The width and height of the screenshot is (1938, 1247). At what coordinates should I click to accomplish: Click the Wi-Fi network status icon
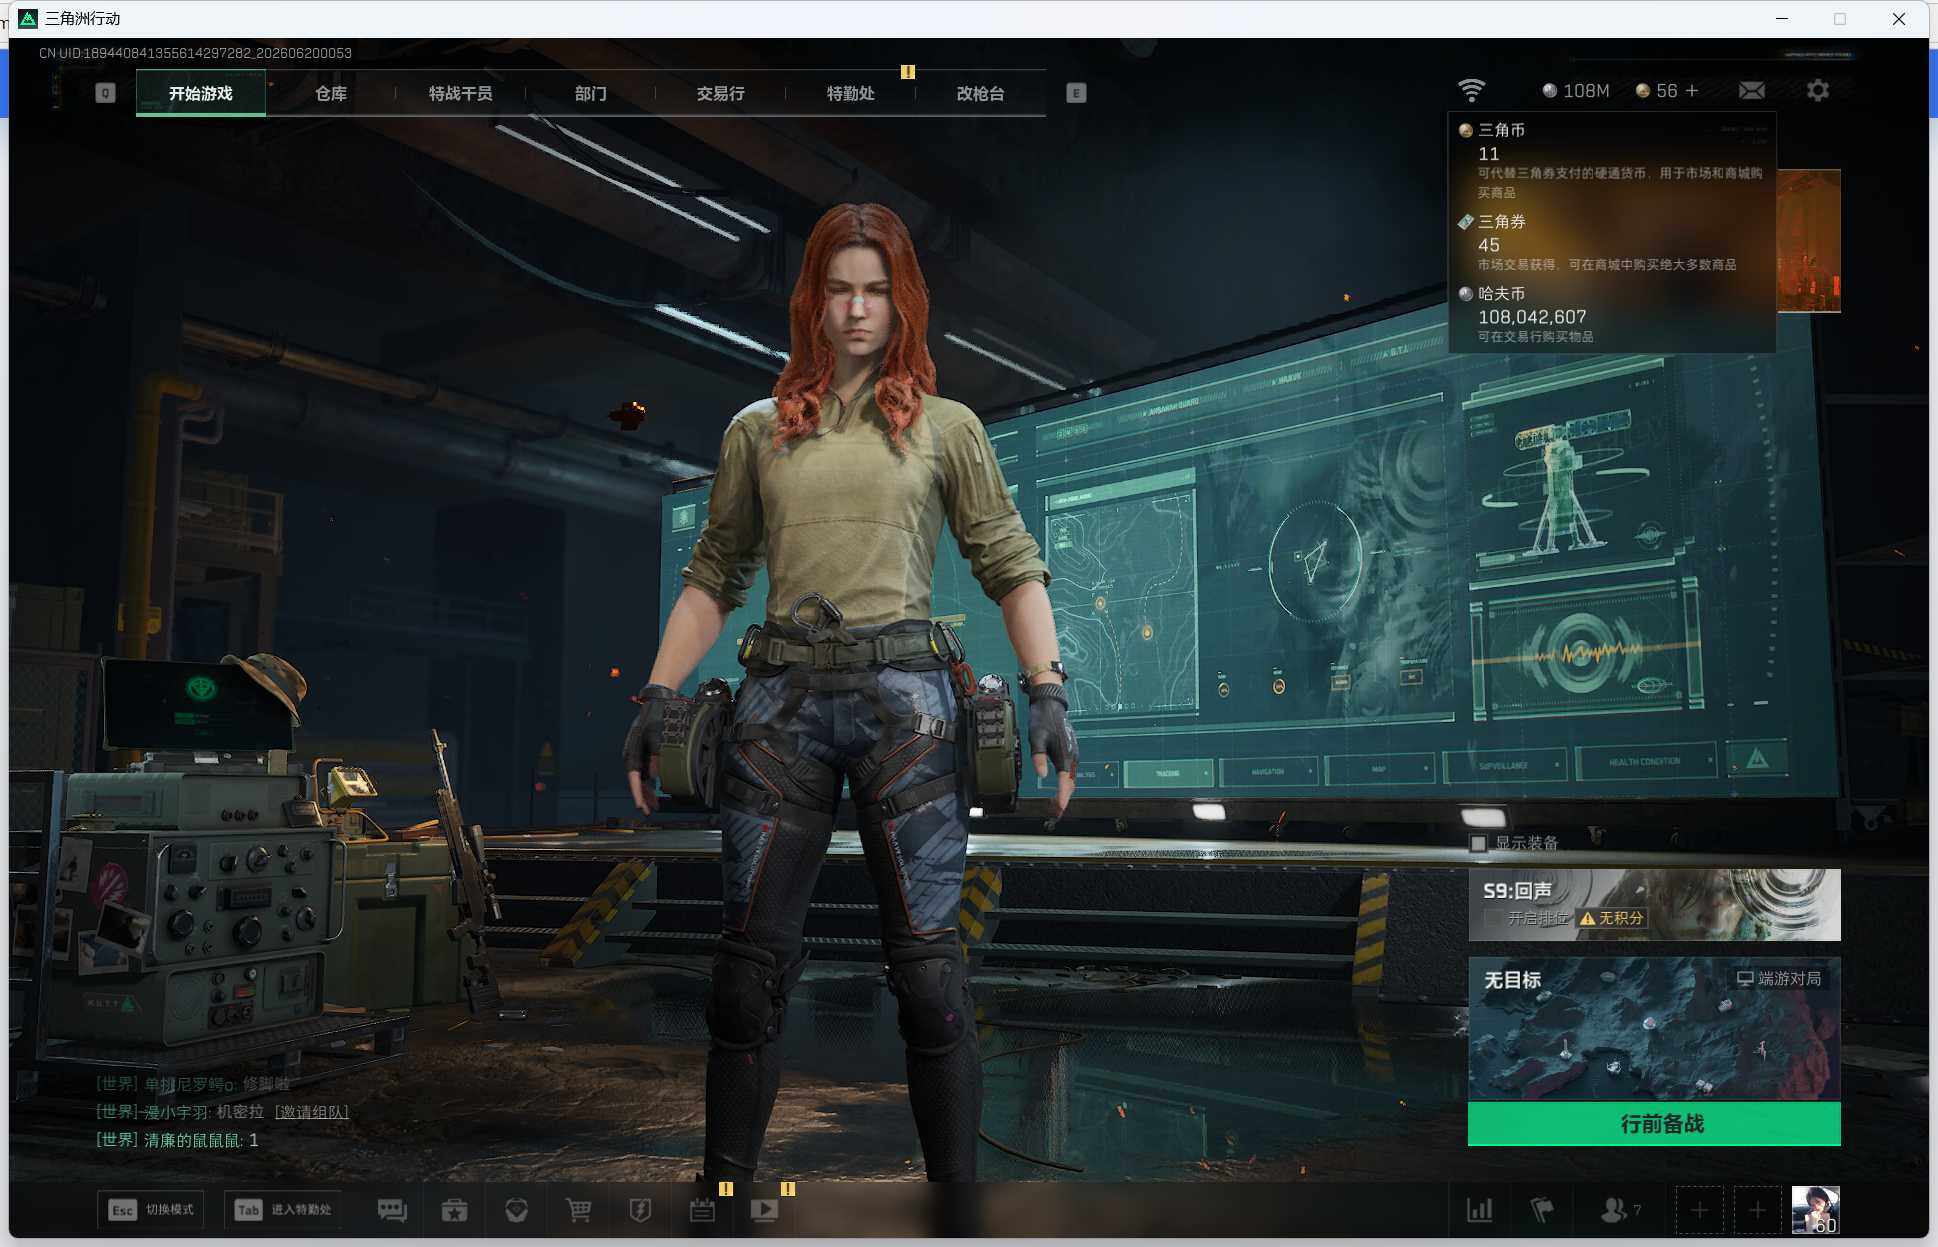1471,91
